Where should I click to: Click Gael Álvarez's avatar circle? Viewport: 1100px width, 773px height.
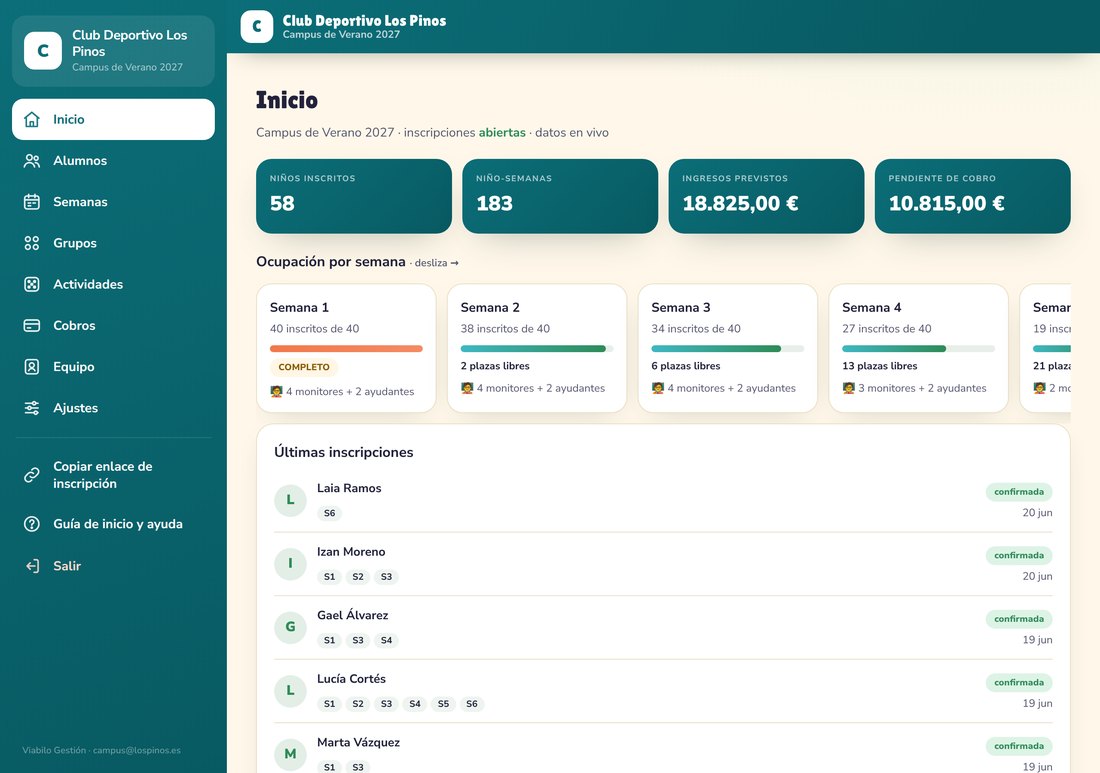point(290,628)
